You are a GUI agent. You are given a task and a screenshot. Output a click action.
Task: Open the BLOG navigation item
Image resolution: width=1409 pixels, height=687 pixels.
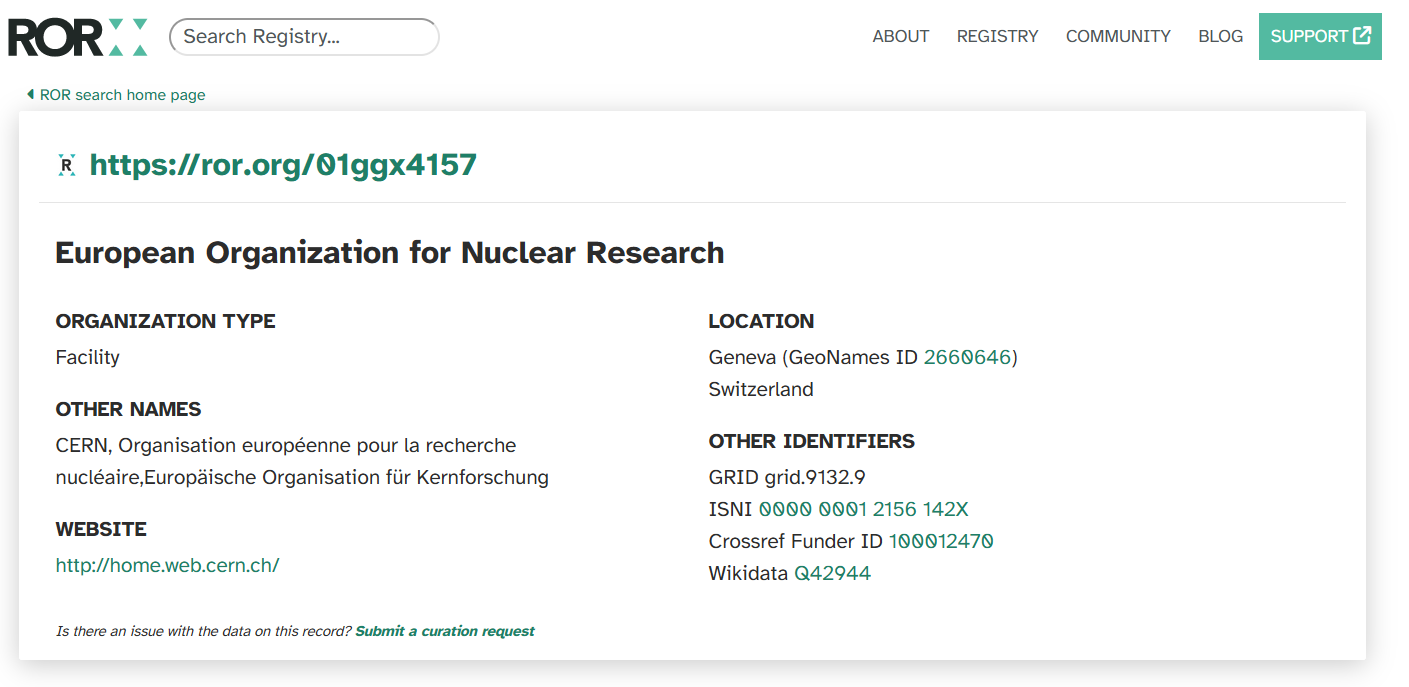point(1220,36)
